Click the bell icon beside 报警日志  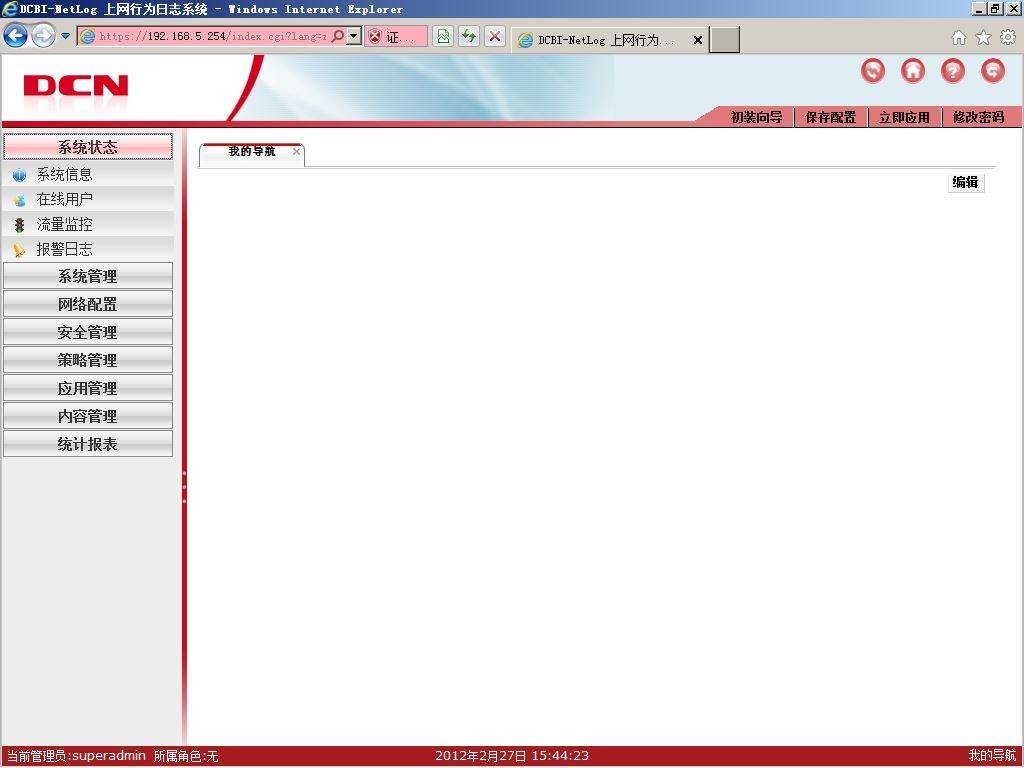20,250
